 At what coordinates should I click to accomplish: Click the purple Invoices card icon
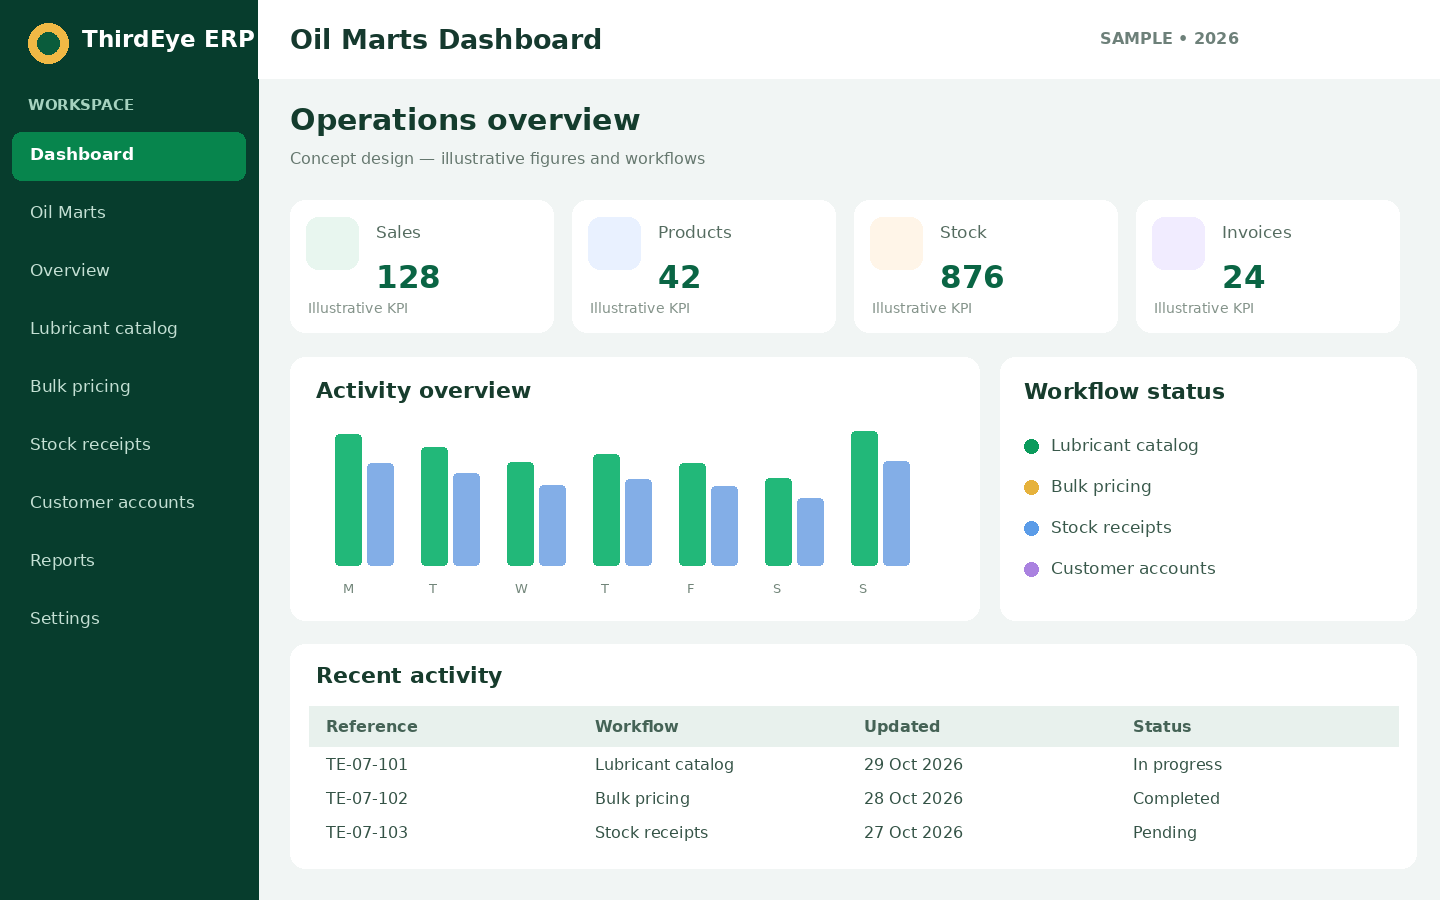coord(1178,243)
